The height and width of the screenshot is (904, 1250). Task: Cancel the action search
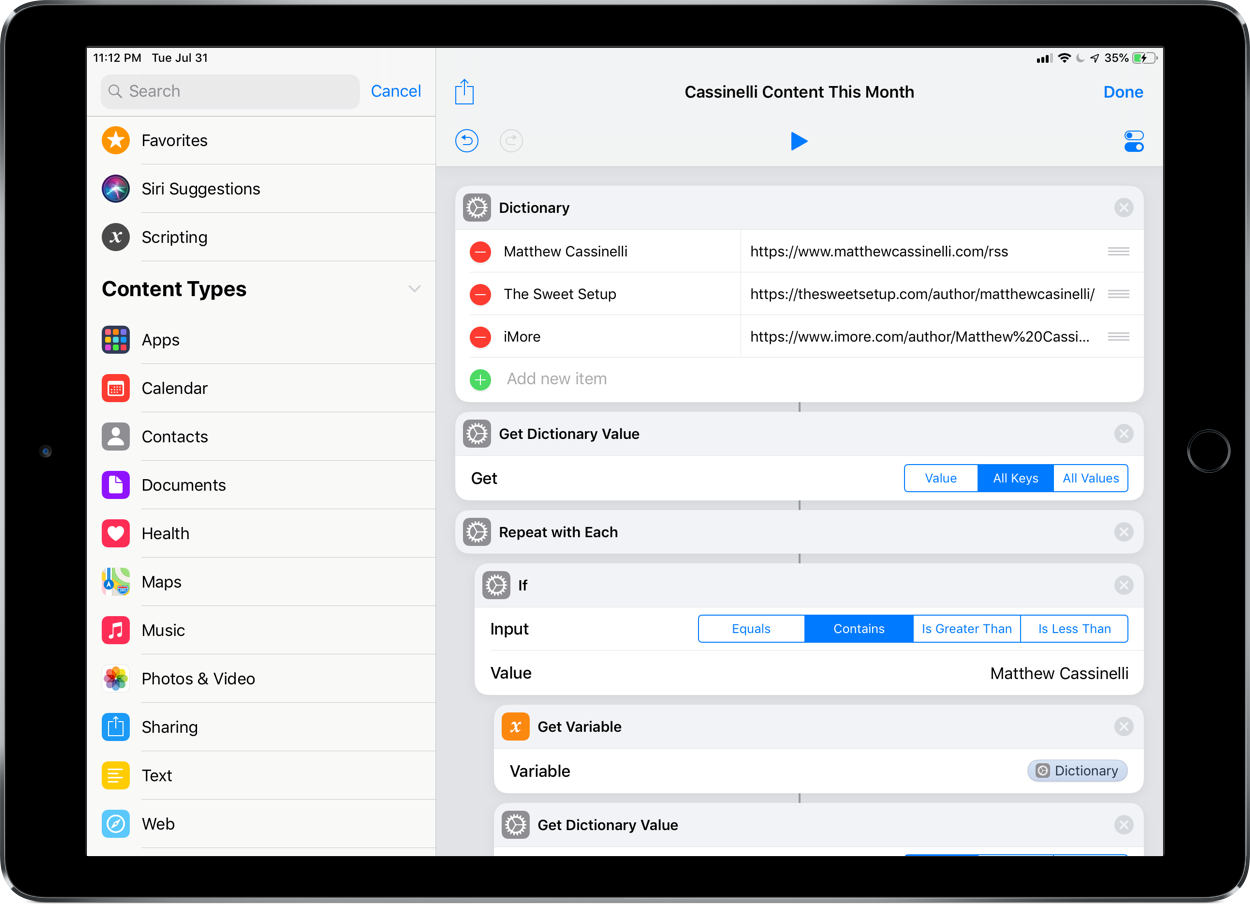pos(396,91)
